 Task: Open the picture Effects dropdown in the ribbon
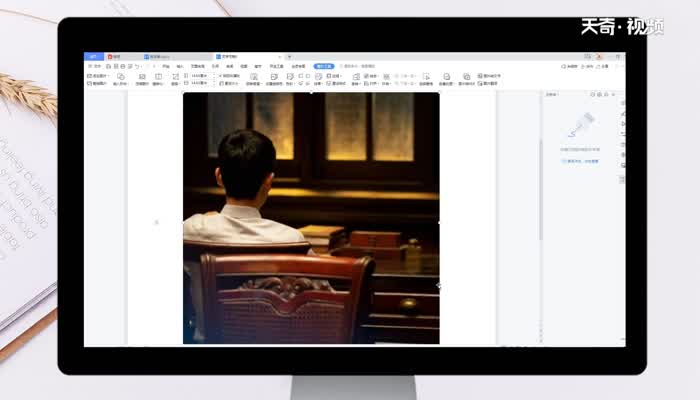[318, 77]
